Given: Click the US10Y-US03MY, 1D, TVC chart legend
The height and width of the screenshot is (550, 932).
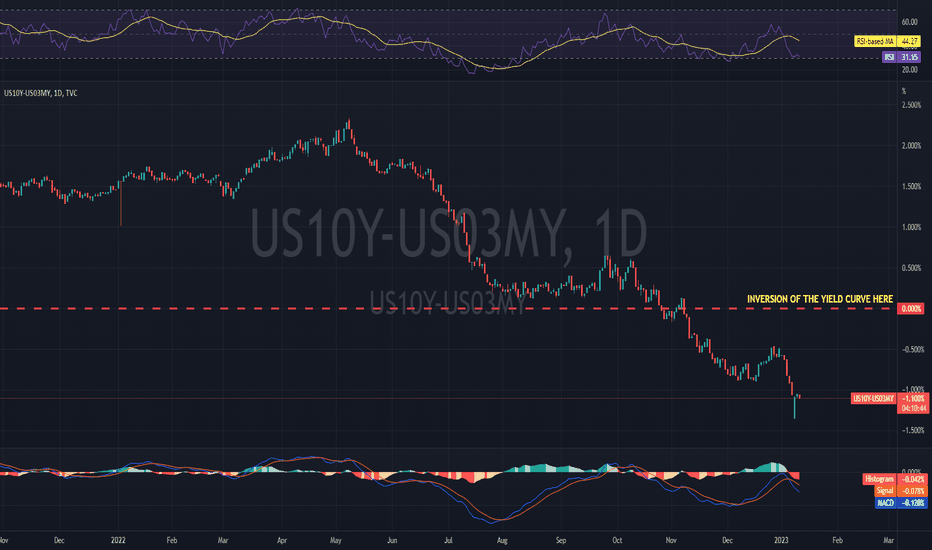Looking at the screenshot, I should coord(40,93).
